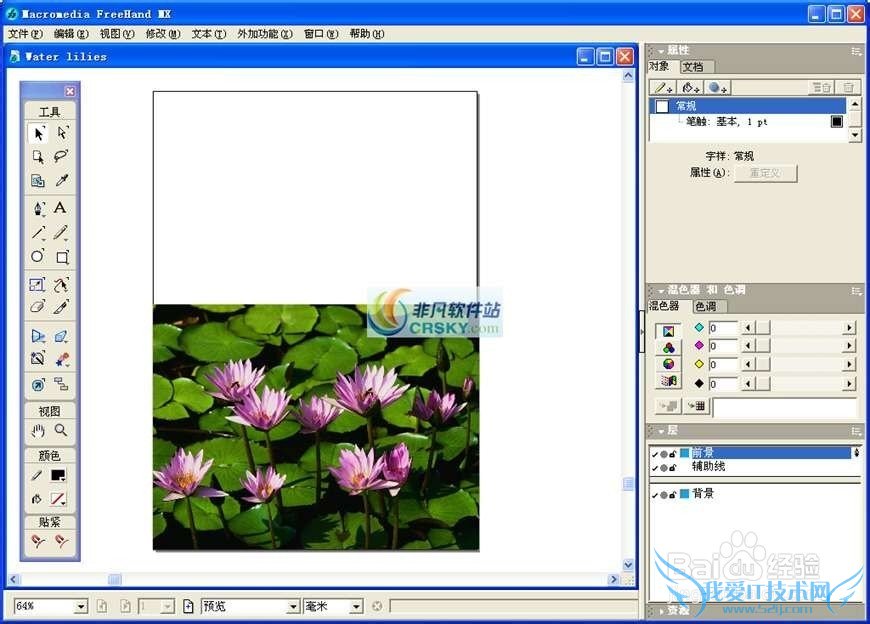
Task: Open the 预览 view mode dropdown
Action: 293,607
